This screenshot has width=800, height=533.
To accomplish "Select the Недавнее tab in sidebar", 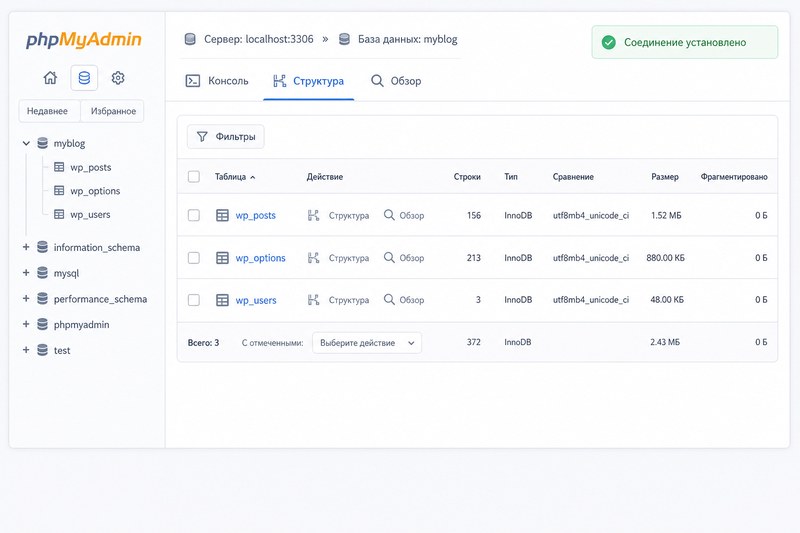I will tap(49, 111).
